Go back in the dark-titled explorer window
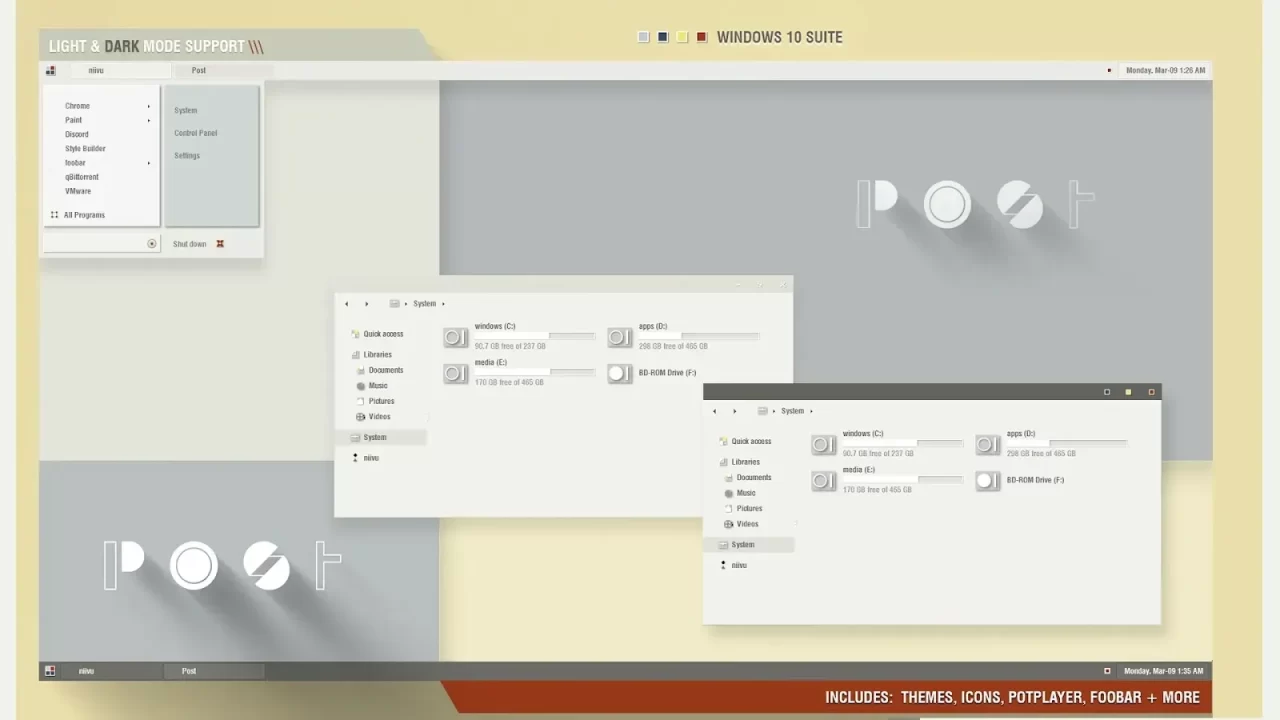The image size is (1280, 720). tap(714, 411)
